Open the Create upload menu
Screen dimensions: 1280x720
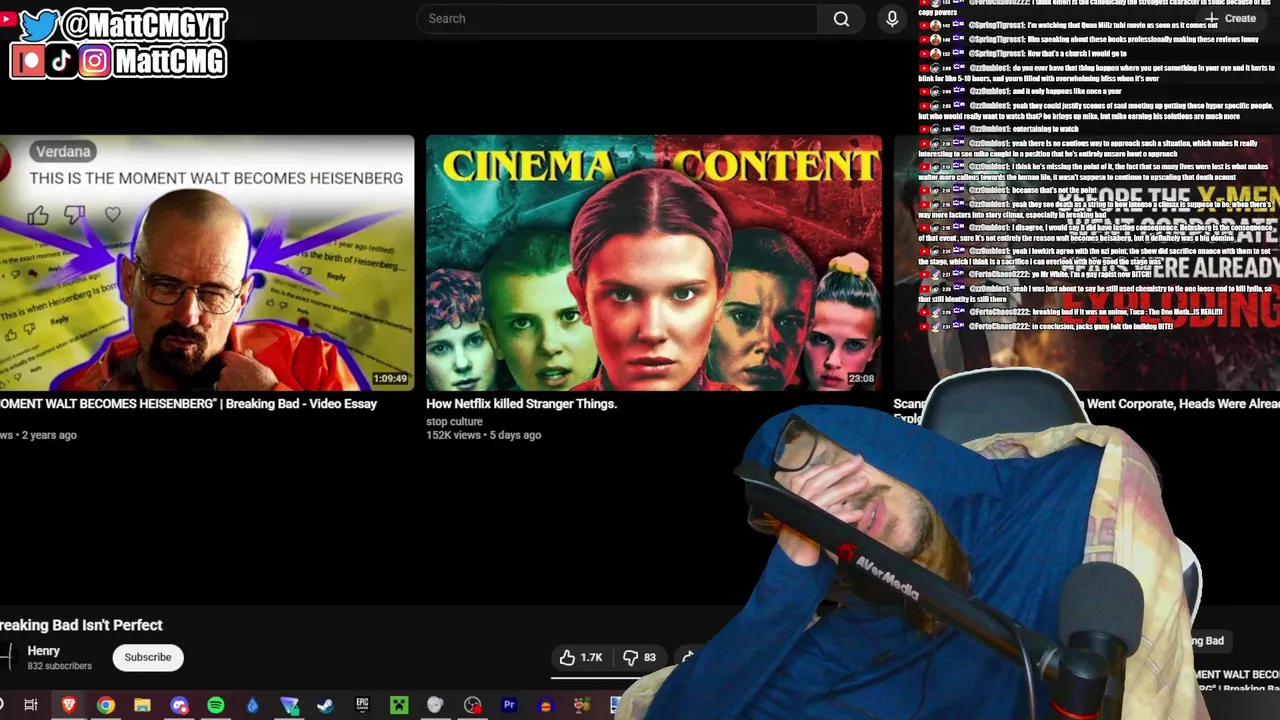[x=1232, y=18]
